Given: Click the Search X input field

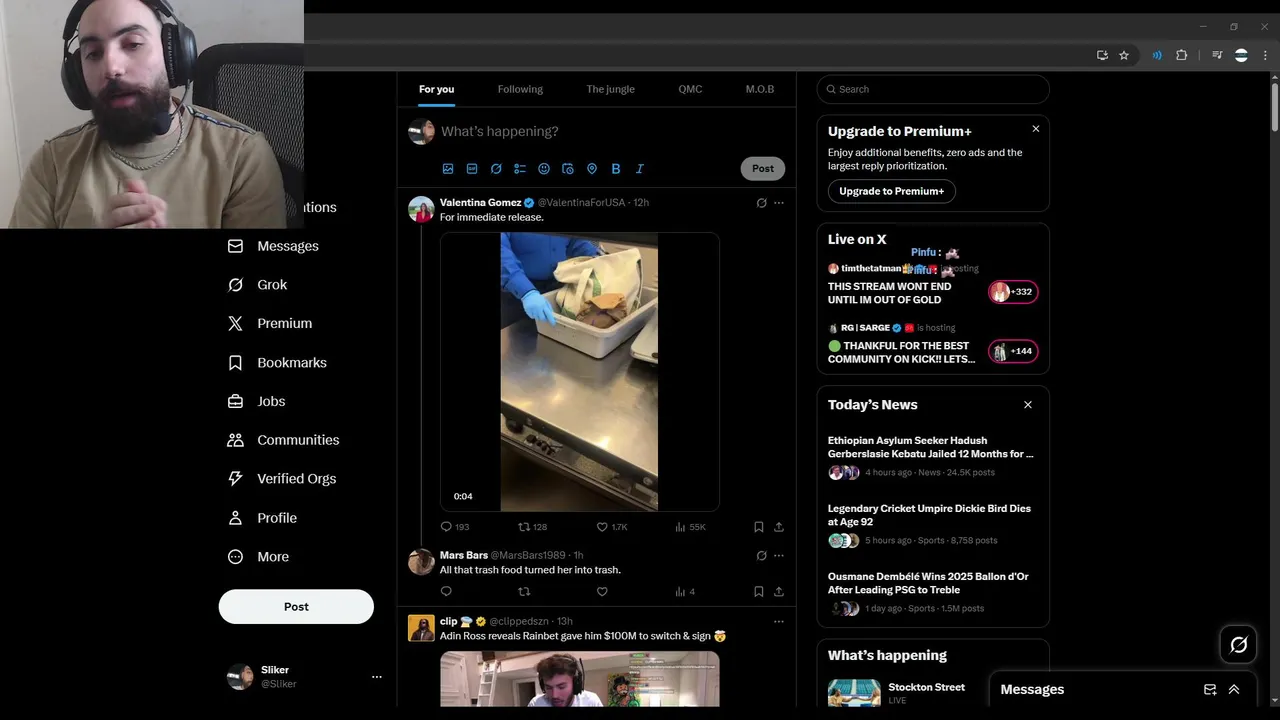Looking at the screenshot, I should tap(933, 89).
